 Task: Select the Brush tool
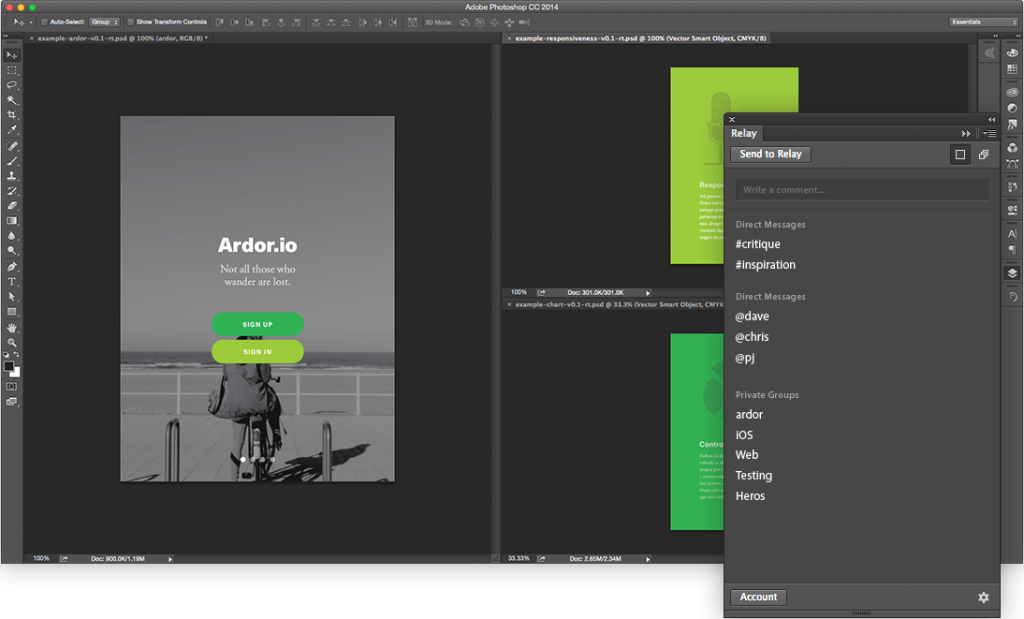pos(12,161)
